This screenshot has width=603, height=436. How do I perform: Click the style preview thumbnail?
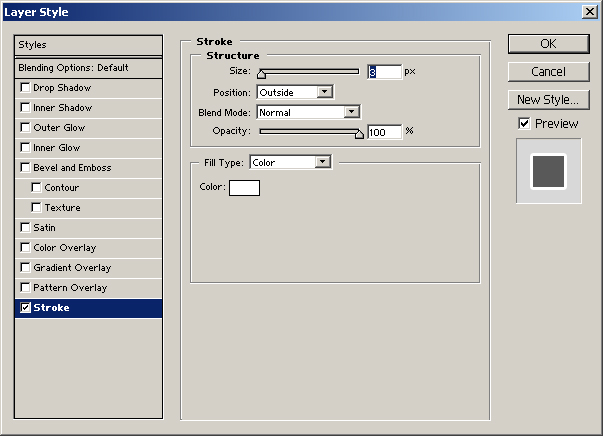(549, 171)
